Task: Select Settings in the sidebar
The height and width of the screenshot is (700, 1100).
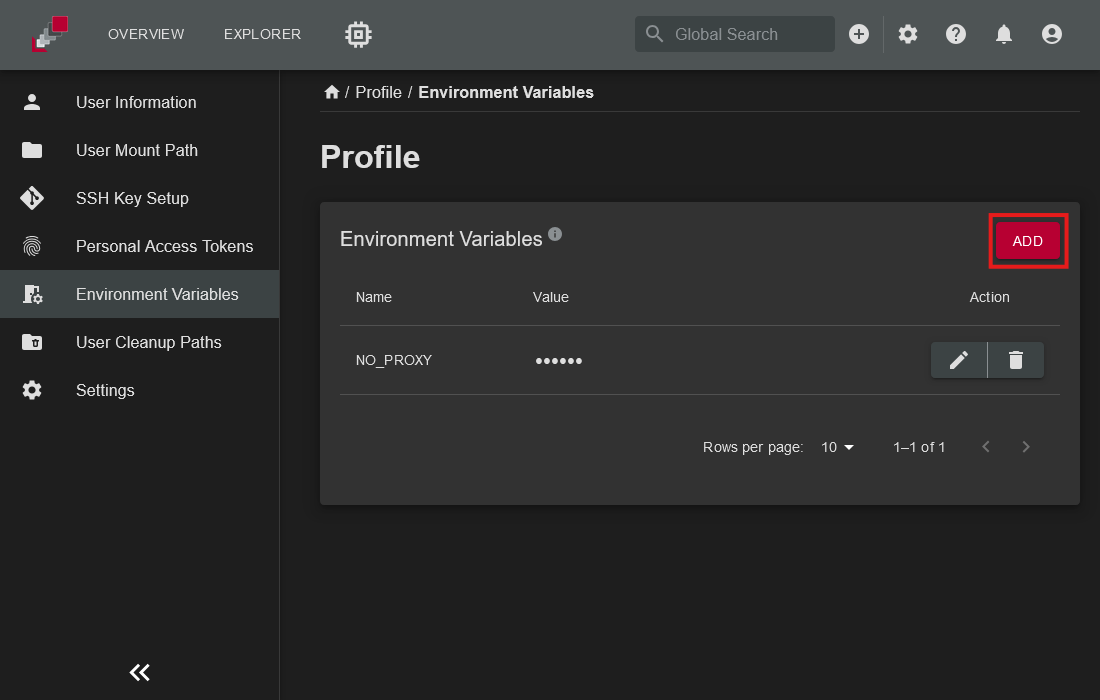Action: [x=140, y=390]
